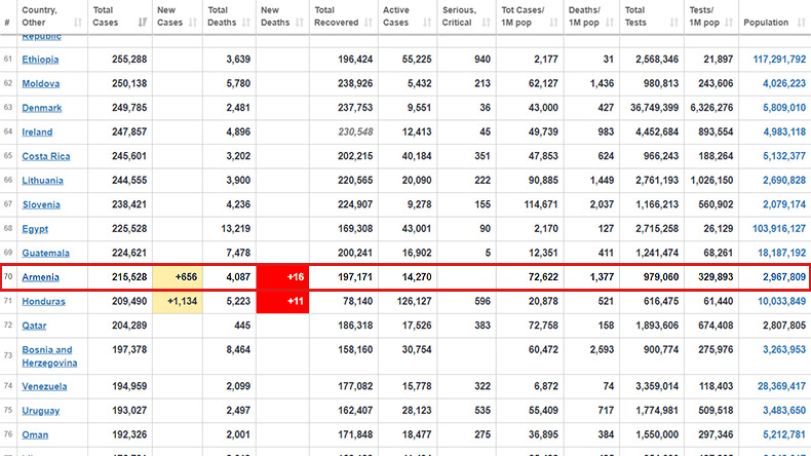Open the Moldova country link
Screen dimensions: 811x456
pos(41,84)
